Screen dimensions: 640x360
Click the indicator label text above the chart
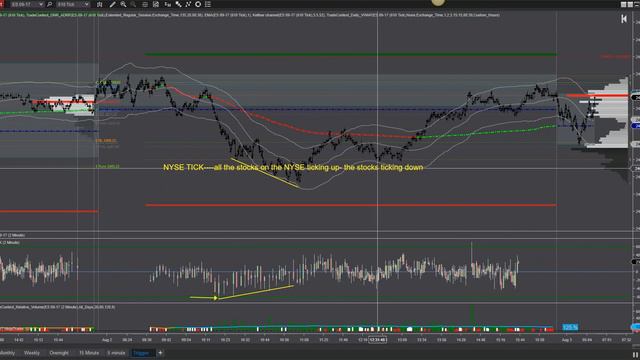point(249,15)
